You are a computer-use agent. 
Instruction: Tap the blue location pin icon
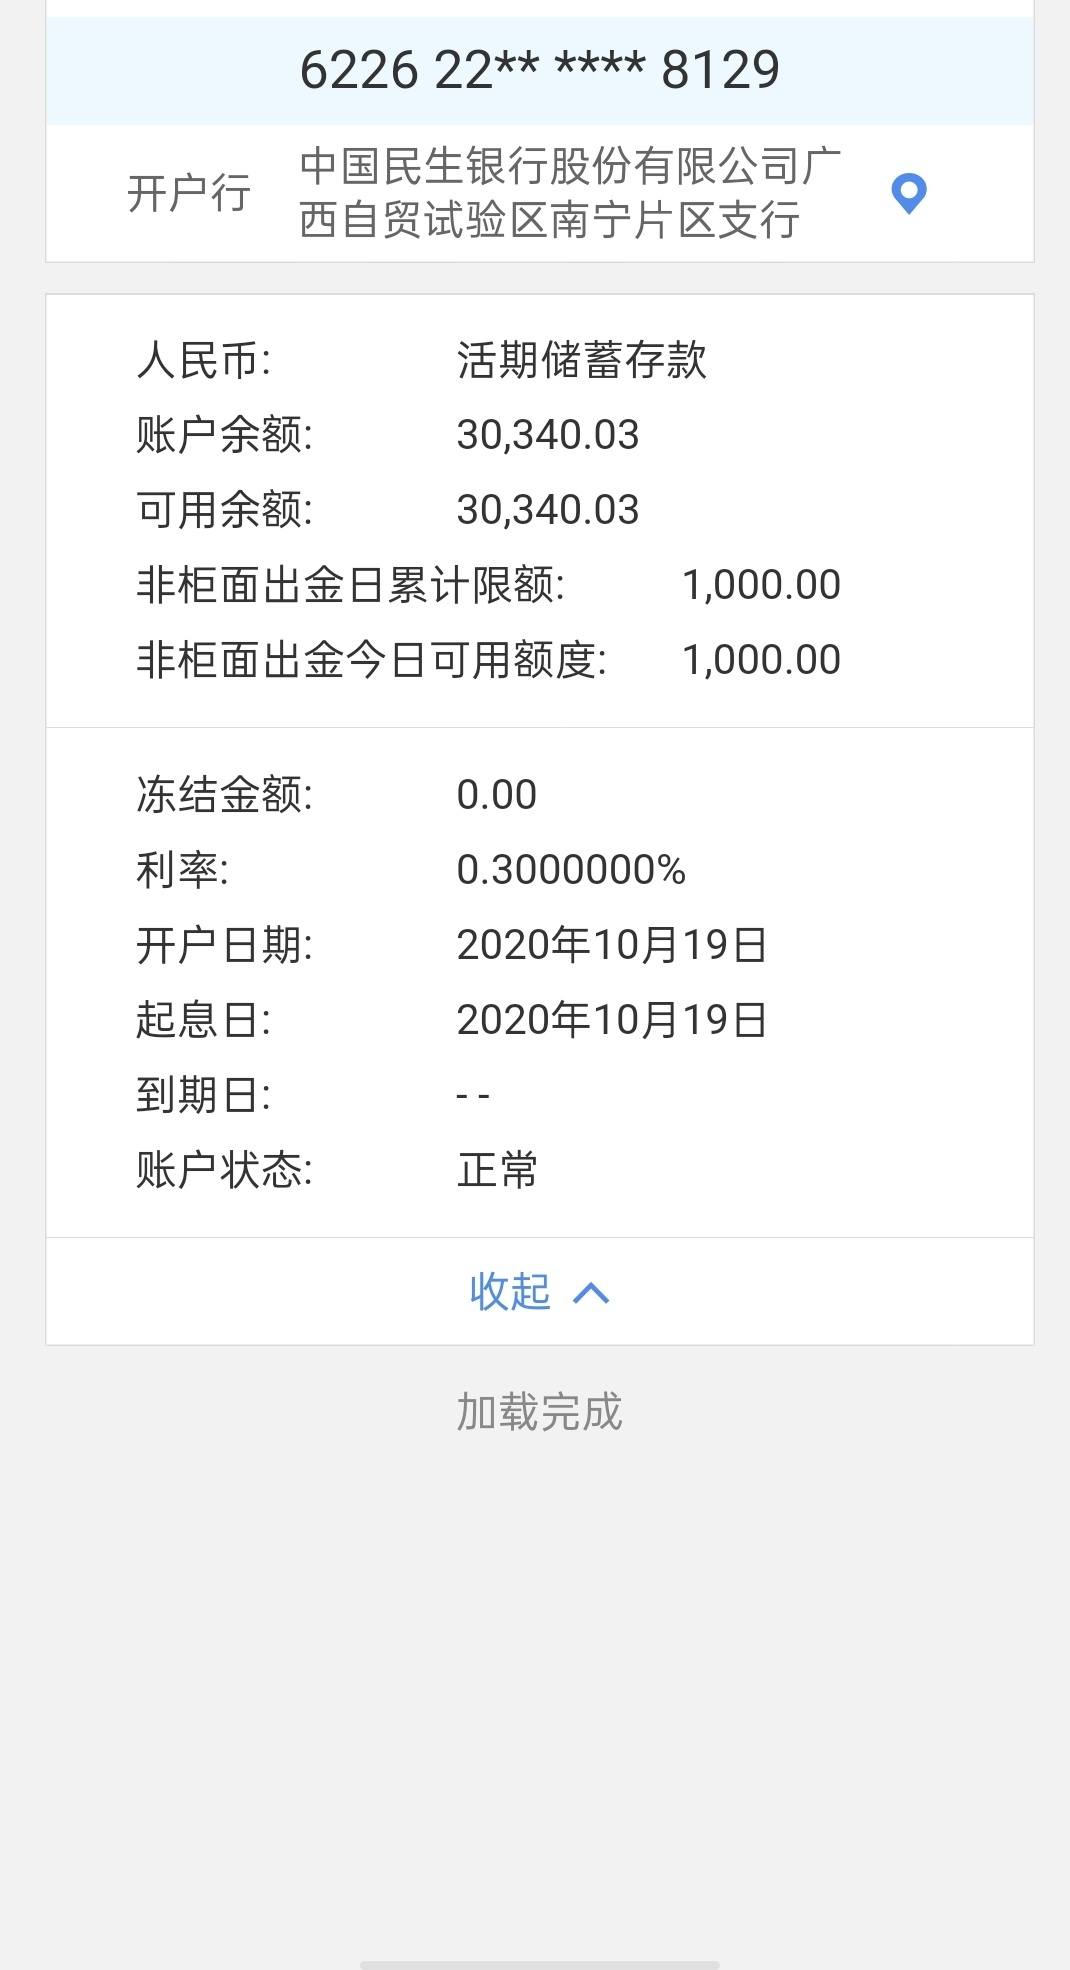pos(908,194)
